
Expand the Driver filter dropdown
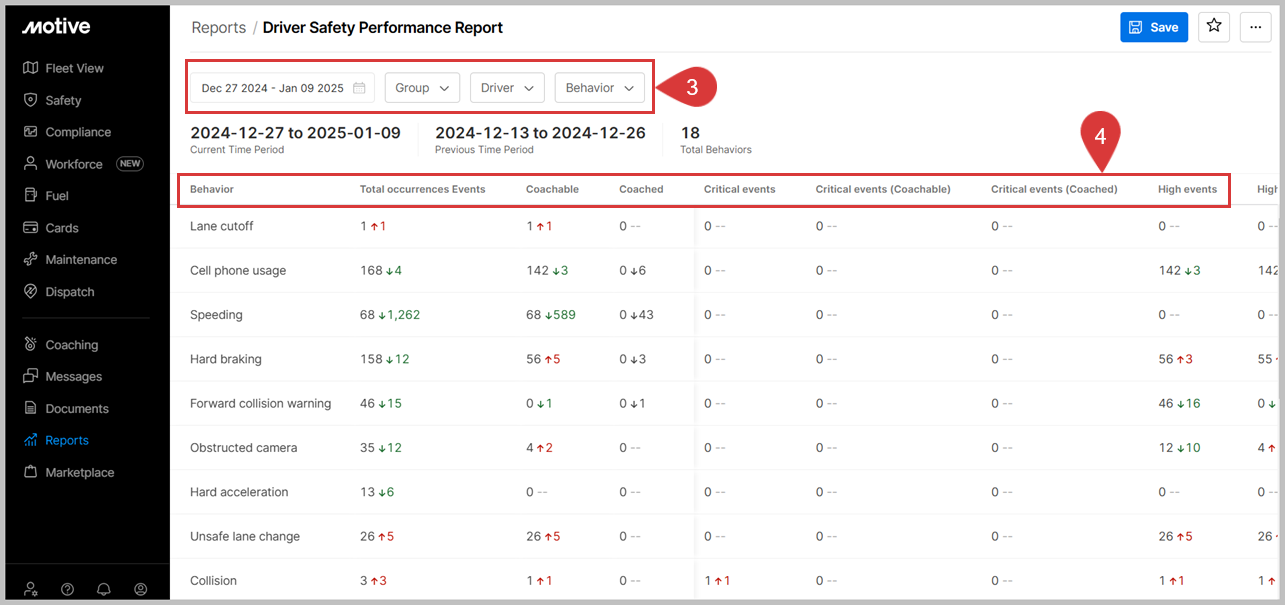[x=507, y=88]
